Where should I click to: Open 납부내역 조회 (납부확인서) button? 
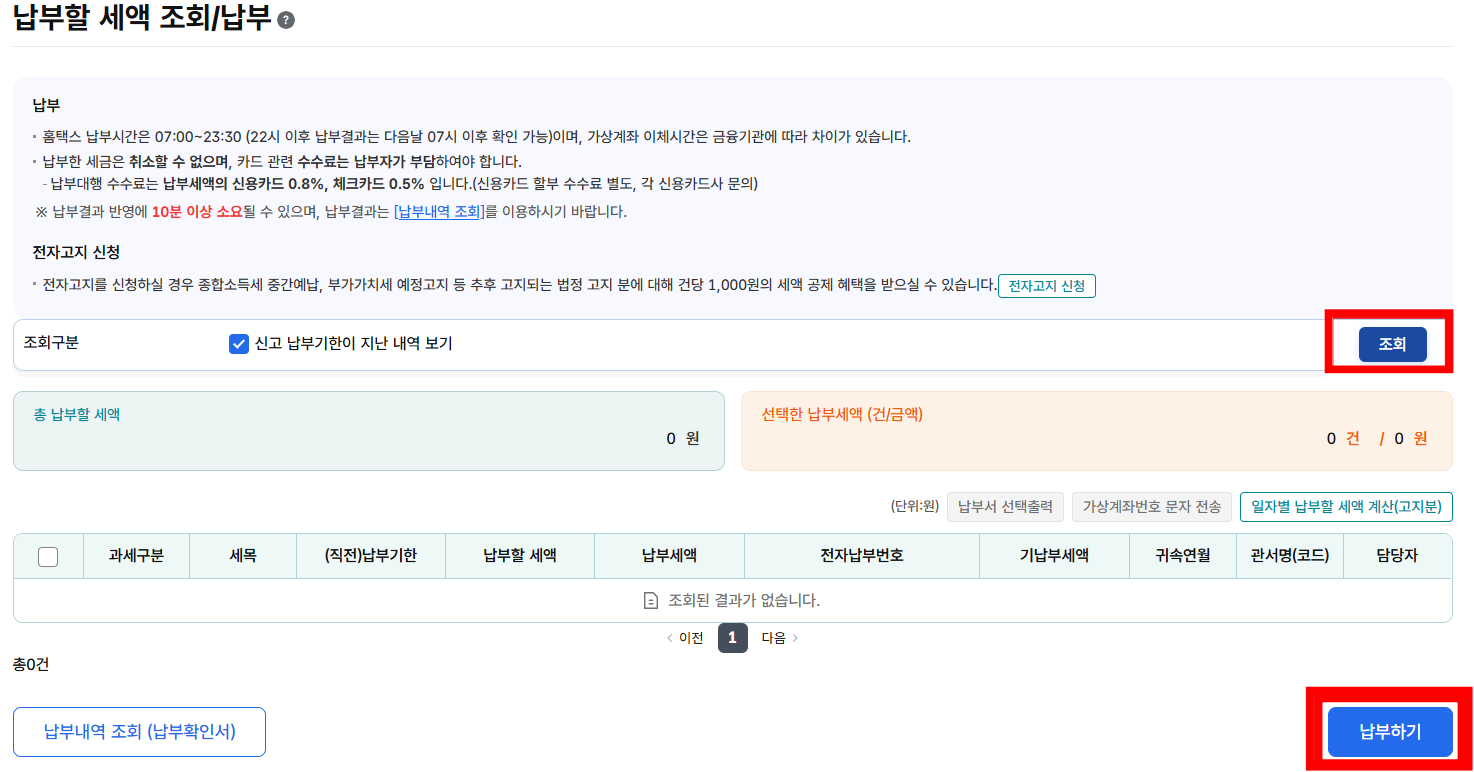tap(139, 732)
